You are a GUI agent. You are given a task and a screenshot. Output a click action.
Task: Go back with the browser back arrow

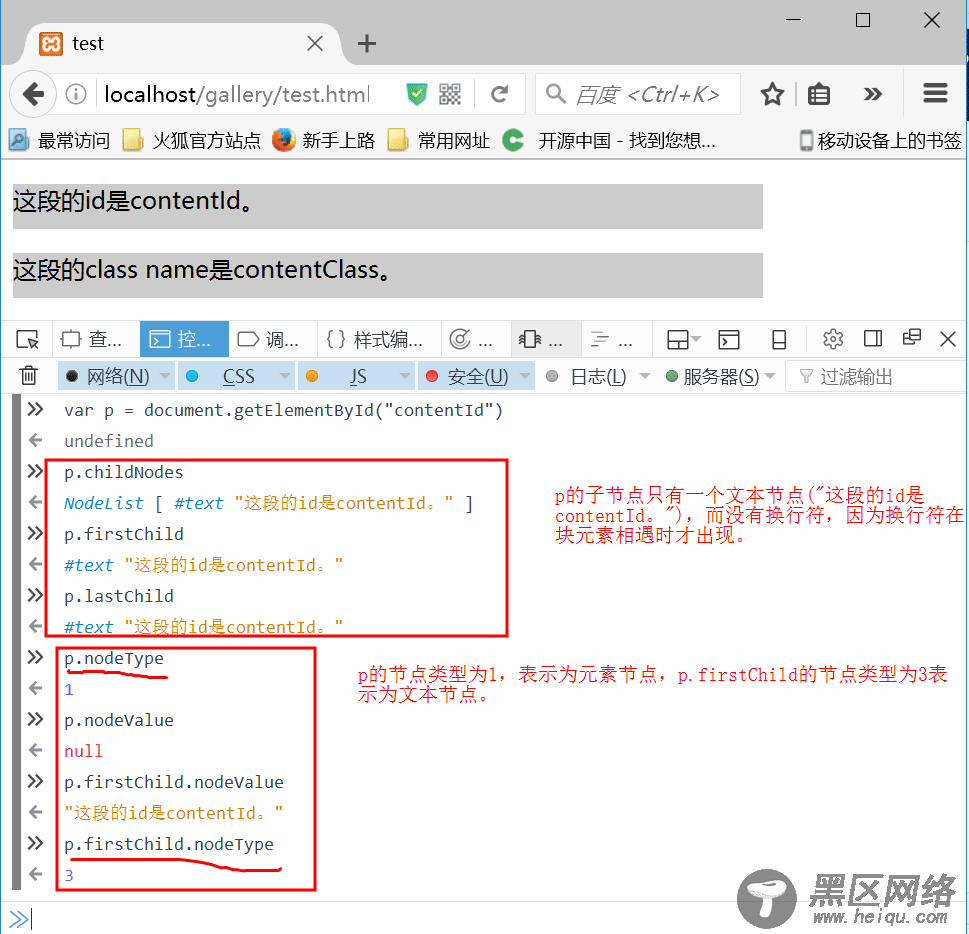point(33,94)
